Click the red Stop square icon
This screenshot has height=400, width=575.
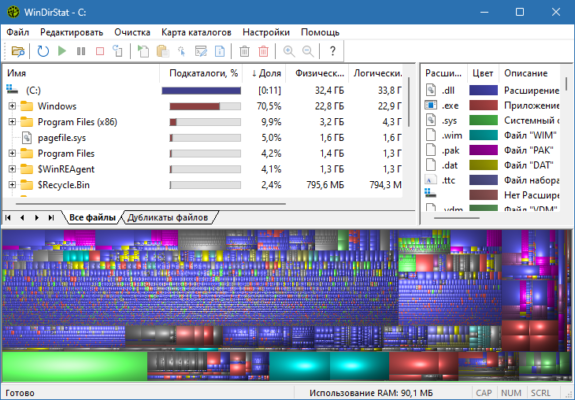click(100, 51)
